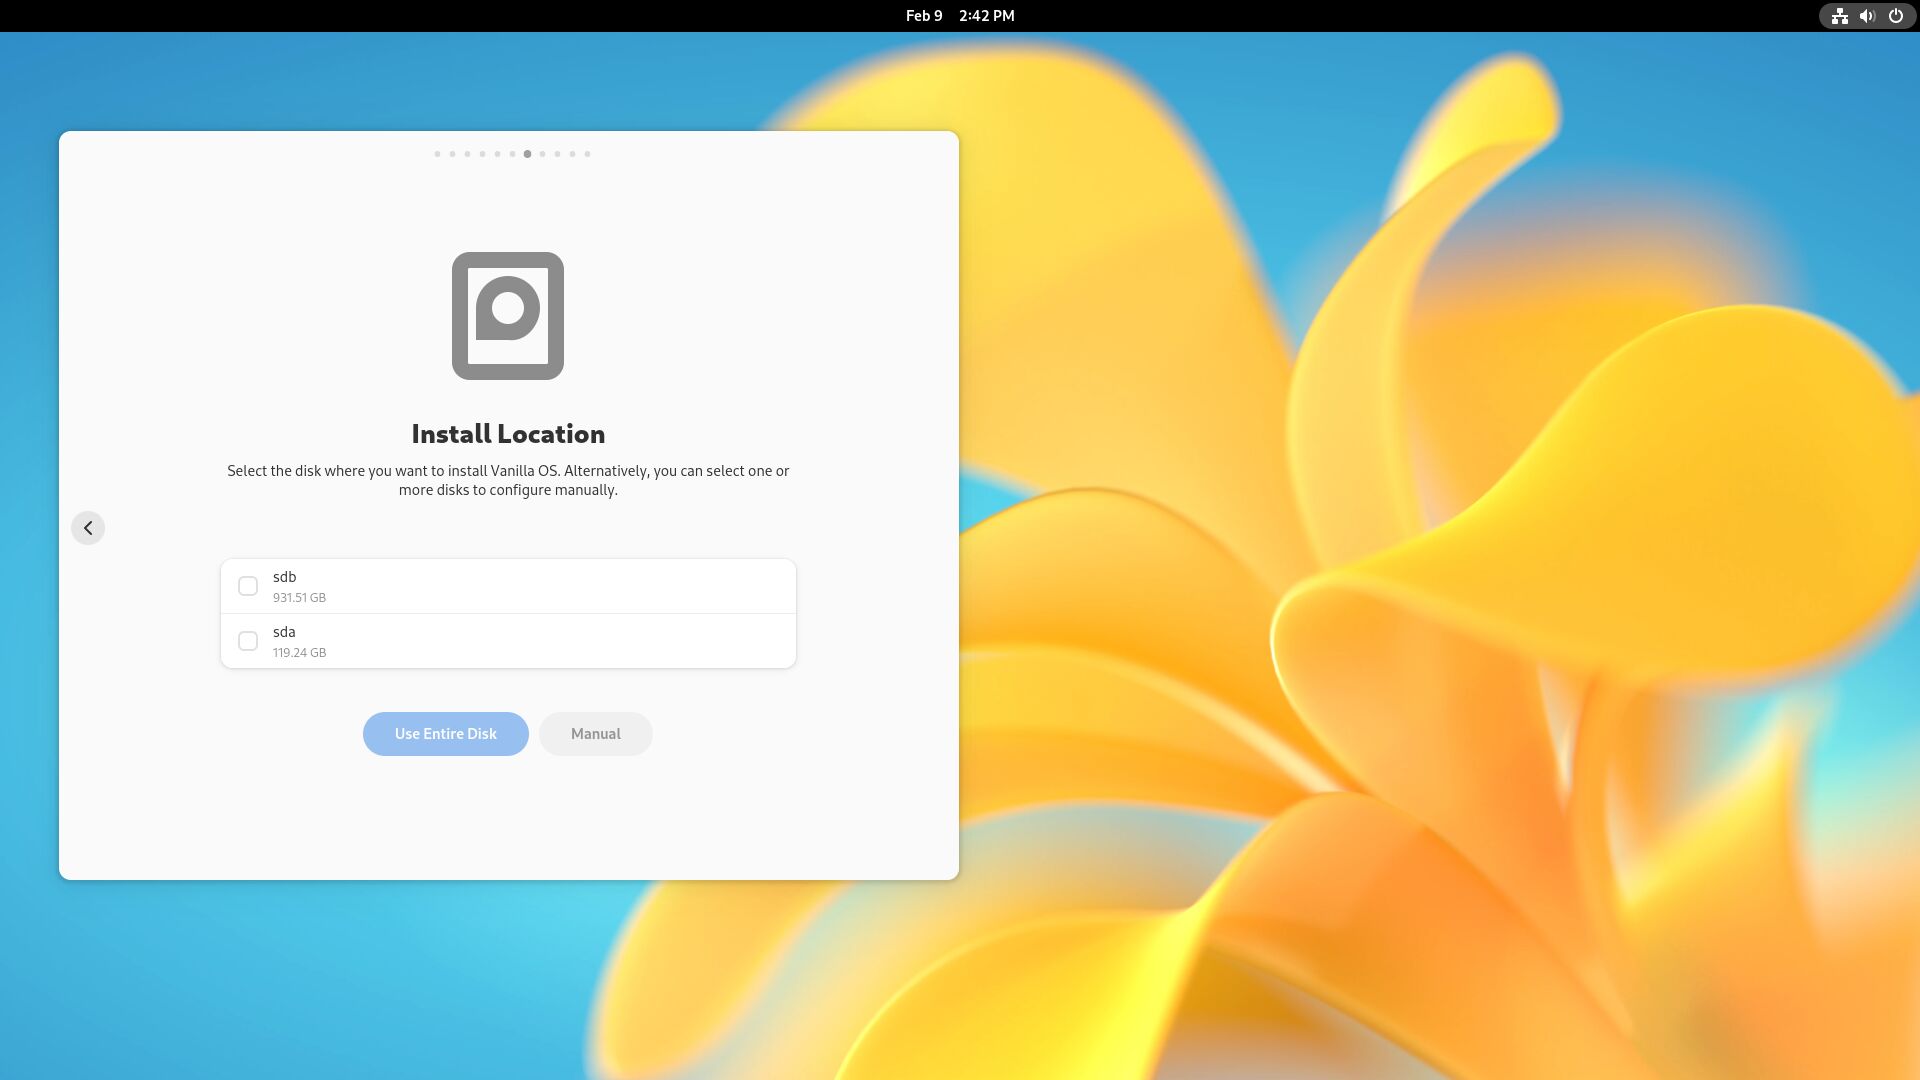The width and height of the screenshot is (1920, 1080).
Task: Click the 119.24 GB size label
Action: pyautogui.click(x=299, y=653)
